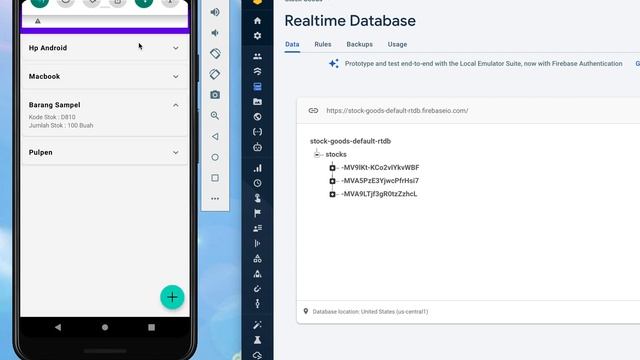This screenshot has width=640, height=360.
Task: Tap Android home navigation button on phone
Action: [105, 327]
